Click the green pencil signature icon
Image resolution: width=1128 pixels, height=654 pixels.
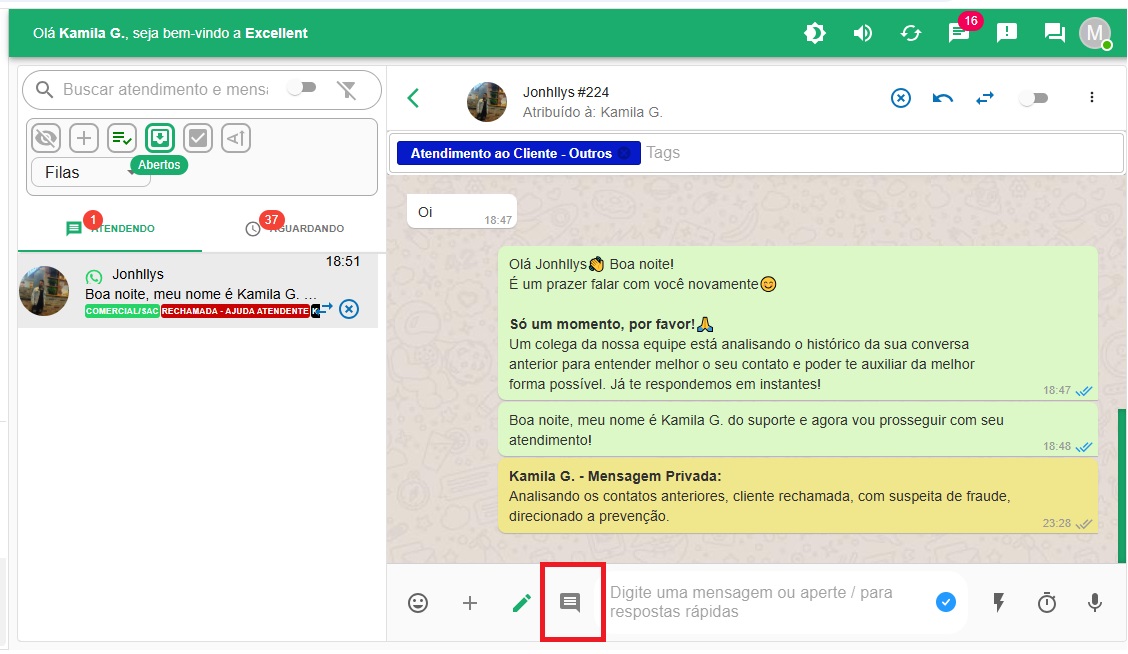(521, 603)
